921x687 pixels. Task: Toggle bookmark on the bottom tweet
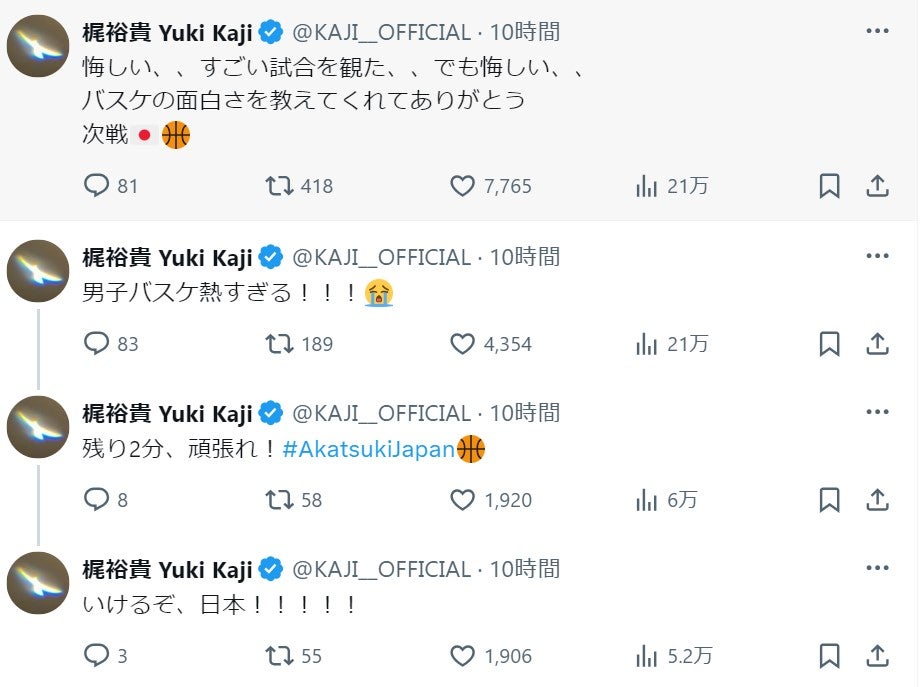[830, 657]
